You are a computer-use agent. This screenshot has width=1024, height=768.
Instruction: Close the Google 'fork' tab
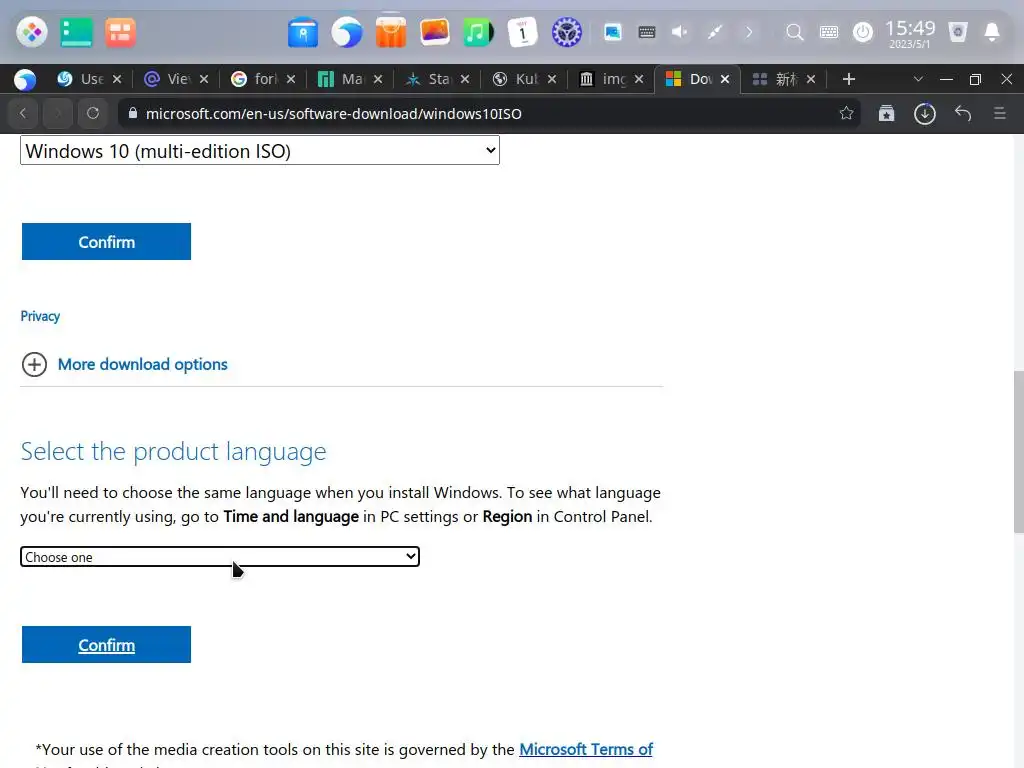coord(291,79)
